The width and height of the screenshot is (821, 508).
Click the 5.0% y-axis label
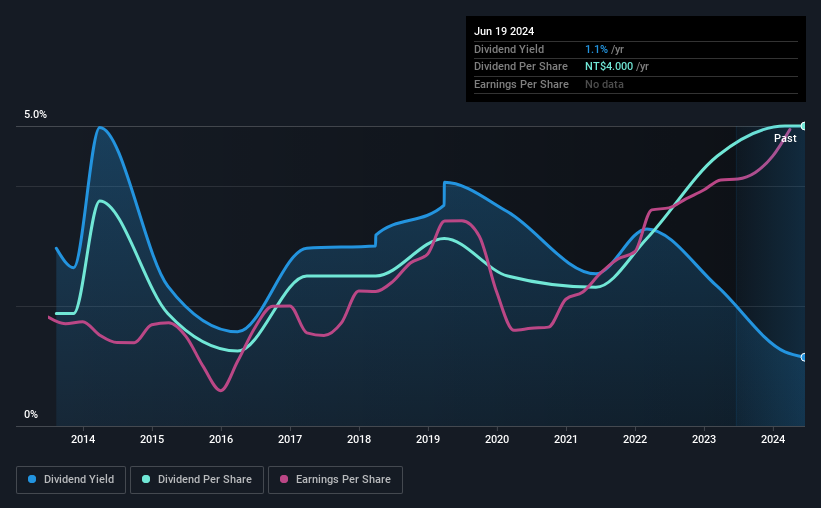click(36, 115)
